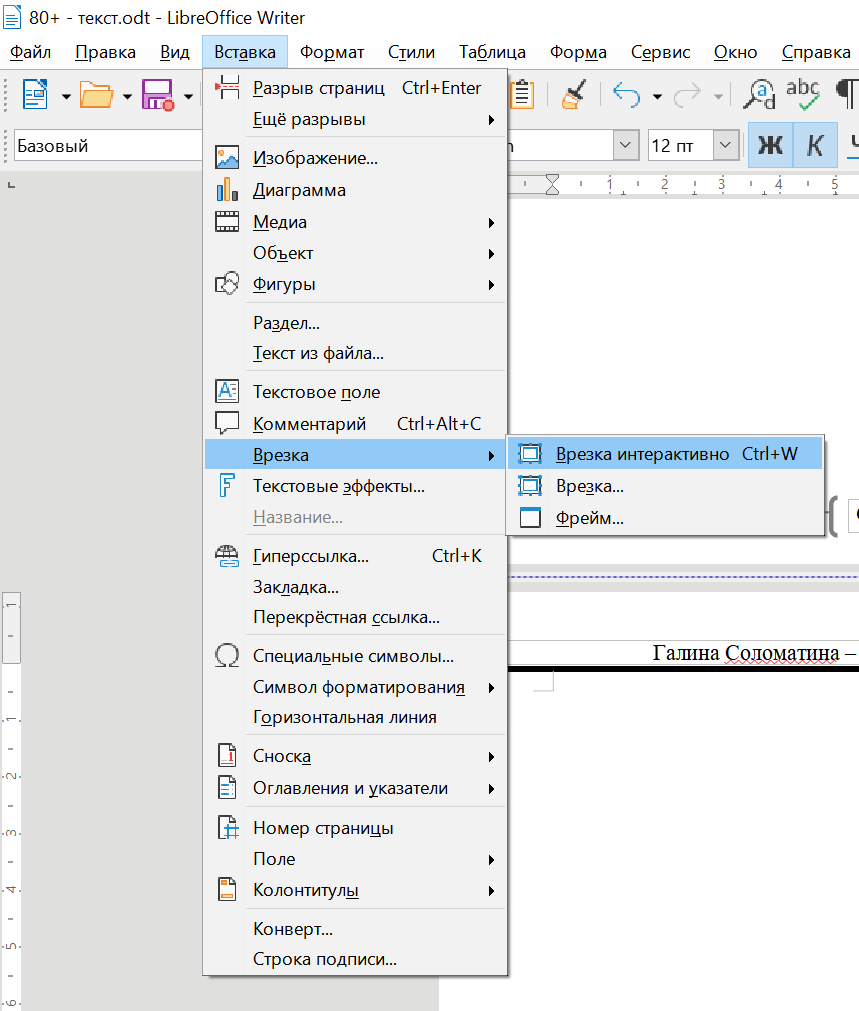Toggle formatting marks pilcrow icon
This screenshot has width=859, height=1011.
coord(847,94)
